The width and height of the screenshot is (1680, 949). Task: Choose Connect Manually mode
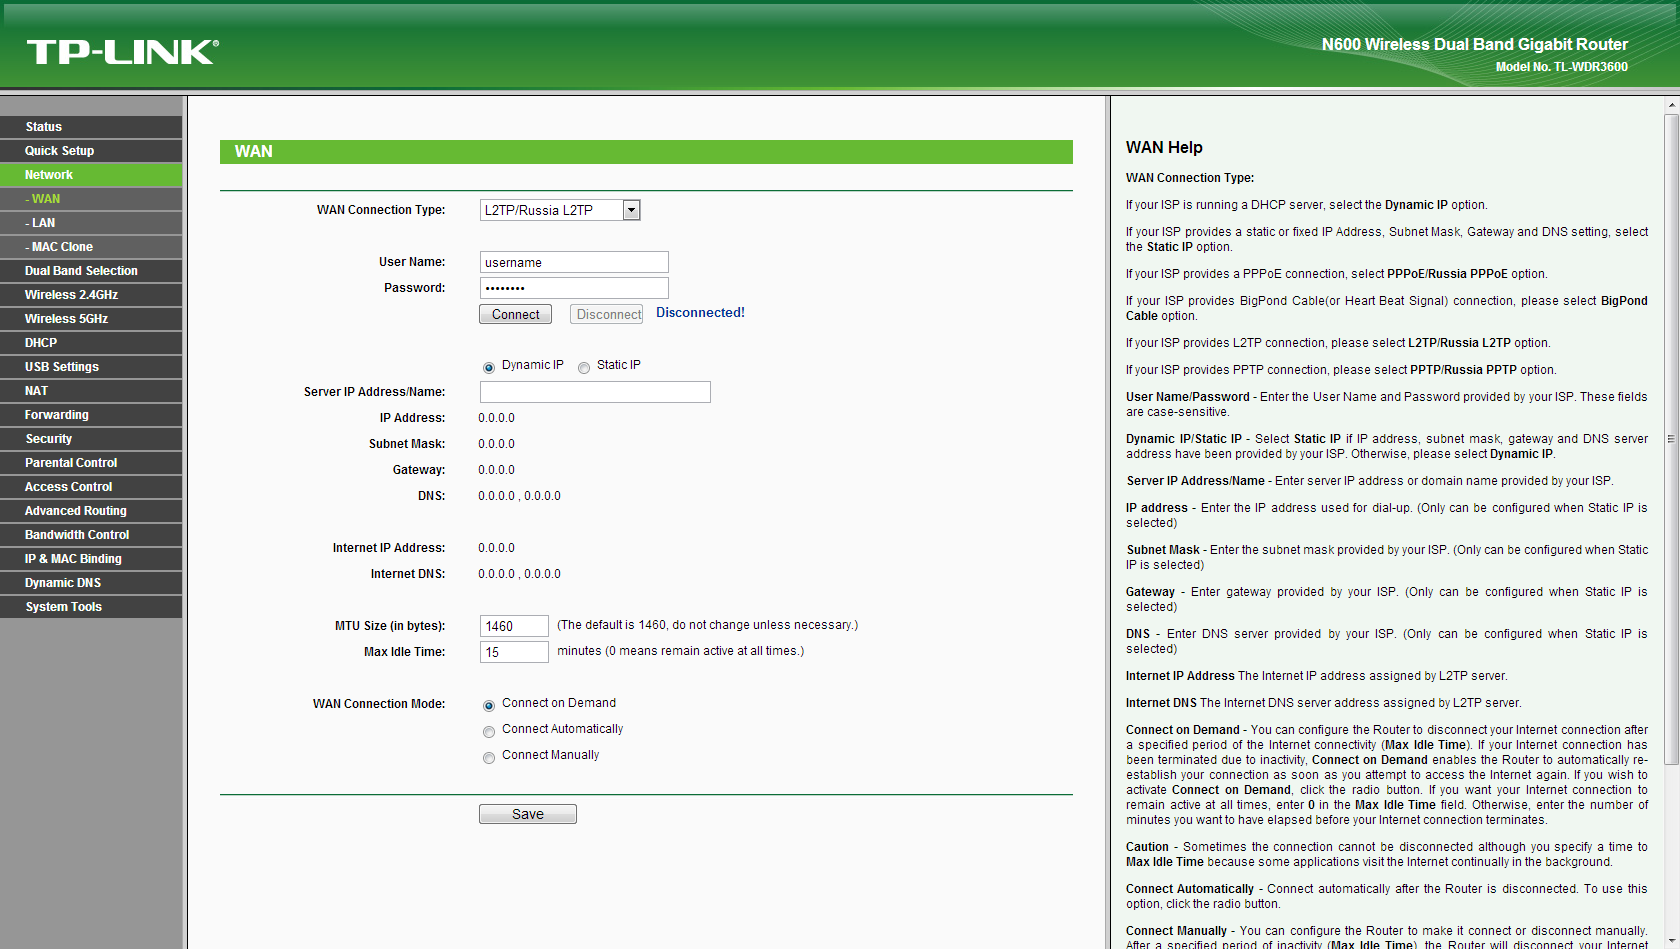click(x=489, y=757)
